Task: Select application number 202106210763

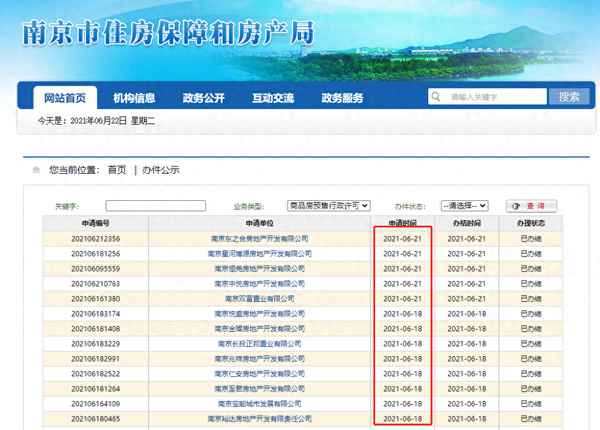Action: 96,284
